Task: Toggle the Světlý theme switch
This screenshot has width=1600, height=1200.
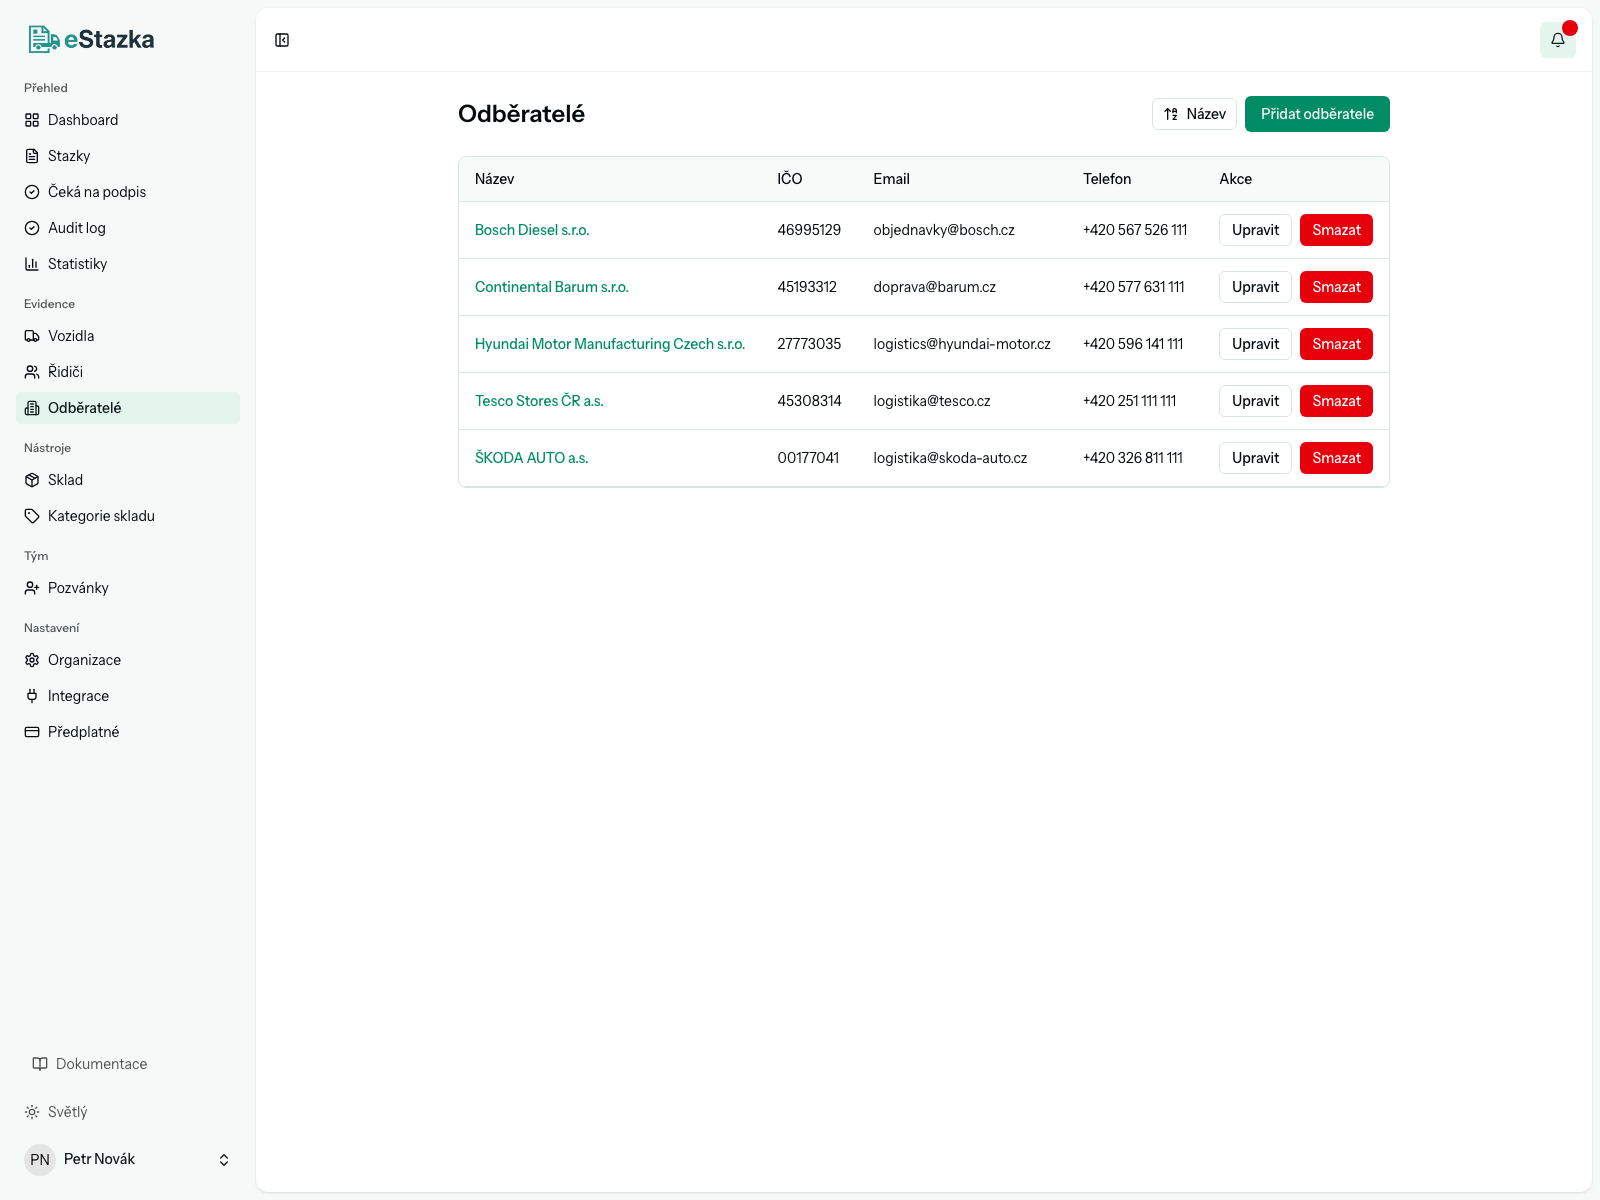Action: point(56,1112)
